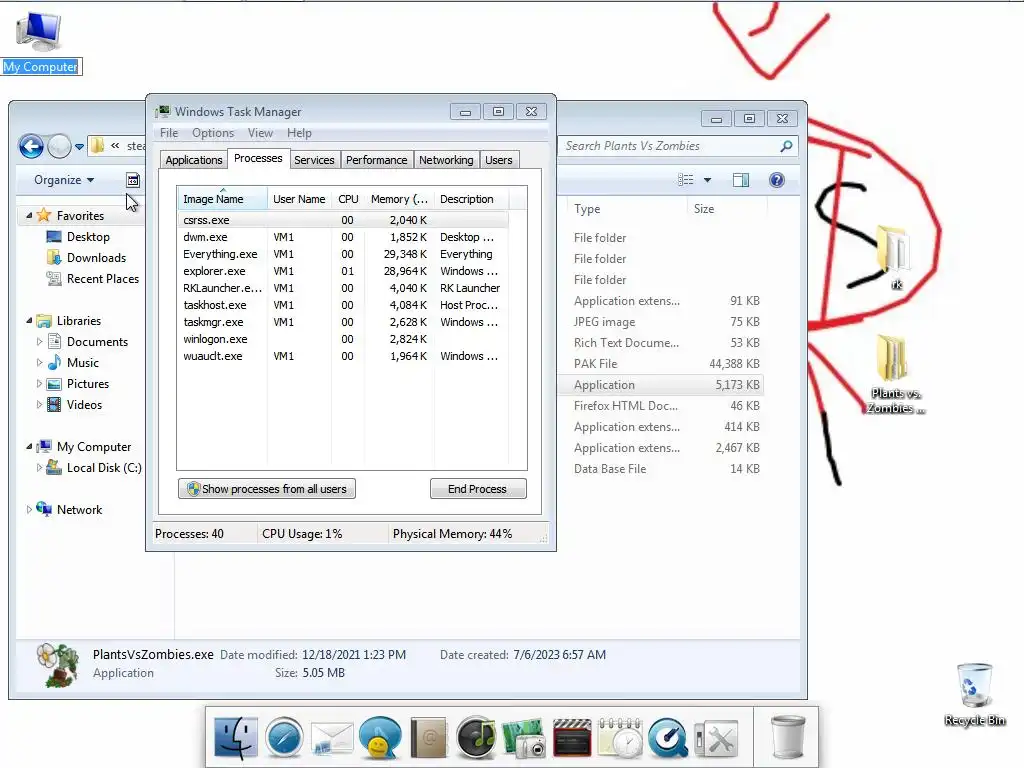
Task: Click the Explorer help question mark icon
Action: point(776,180)
